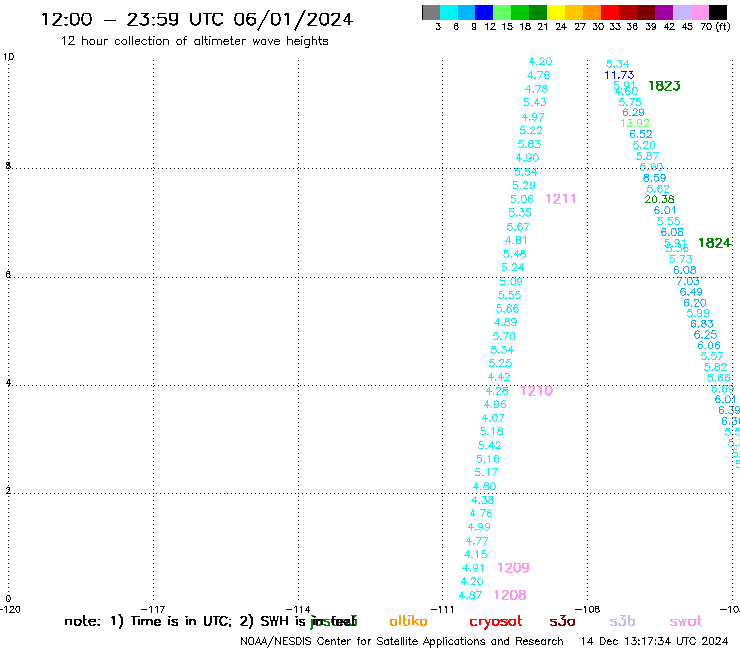Viewport: 740px width, 650px height.
Task: Pick the orange 30 ft legend swatch
Action: click(x=592, y=12)
